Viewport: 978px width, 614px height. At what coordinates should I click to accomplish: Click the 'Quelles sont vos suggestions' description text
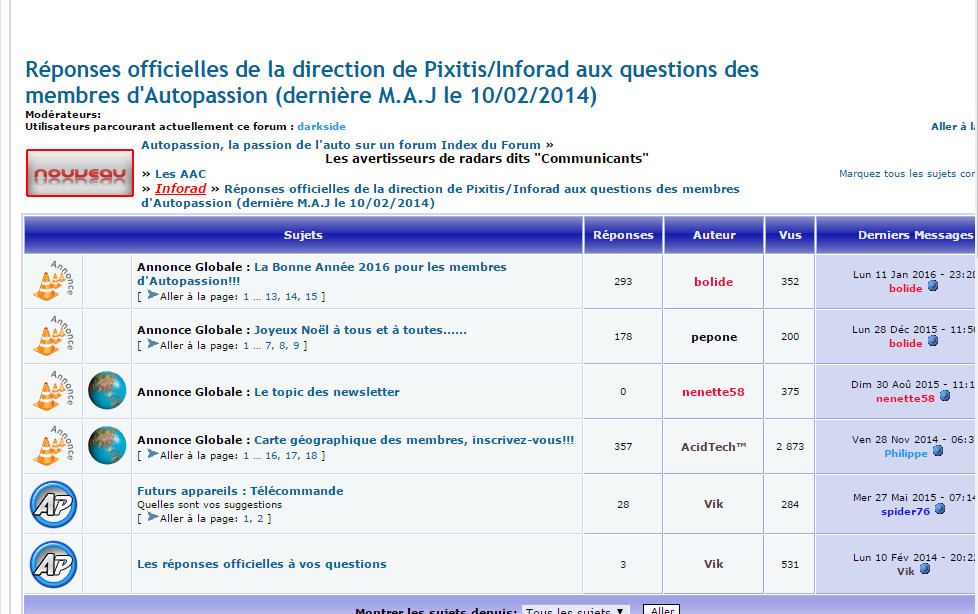click(210, 505)
